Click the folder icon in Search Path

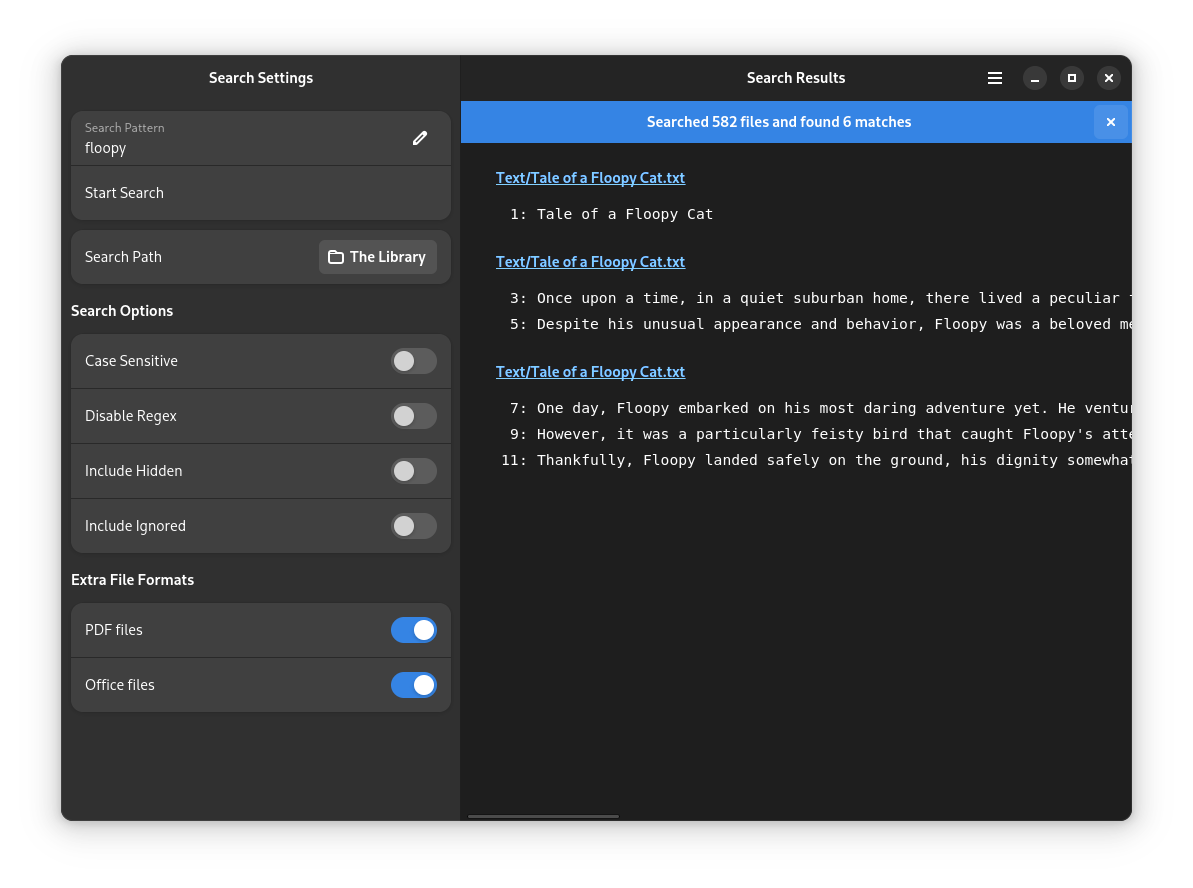click(x=336, y=257)
